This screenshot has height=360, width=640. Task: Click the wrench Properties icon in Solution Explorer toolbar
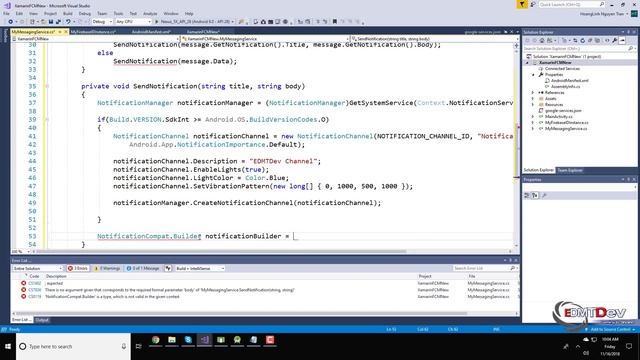point(615,40)
